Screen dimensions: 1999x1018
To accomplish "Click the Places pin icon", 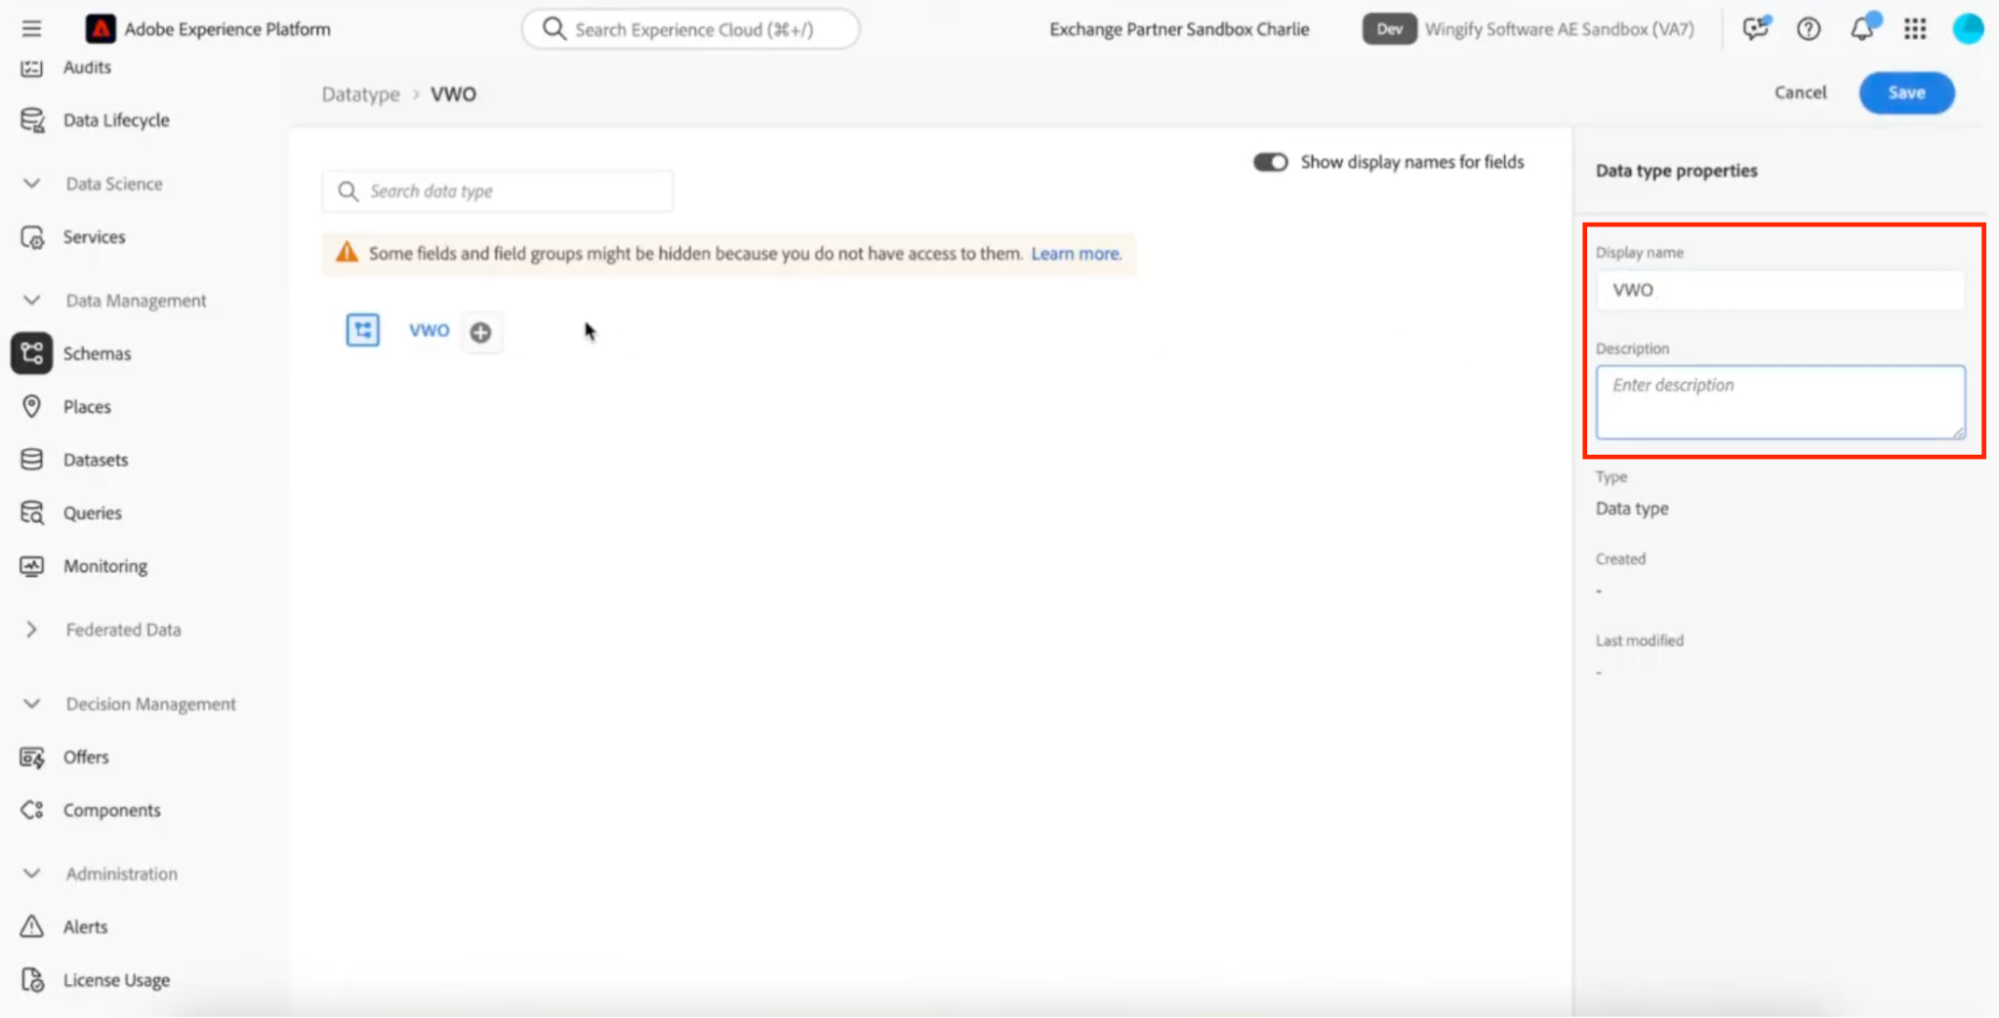I will point(32,406).
